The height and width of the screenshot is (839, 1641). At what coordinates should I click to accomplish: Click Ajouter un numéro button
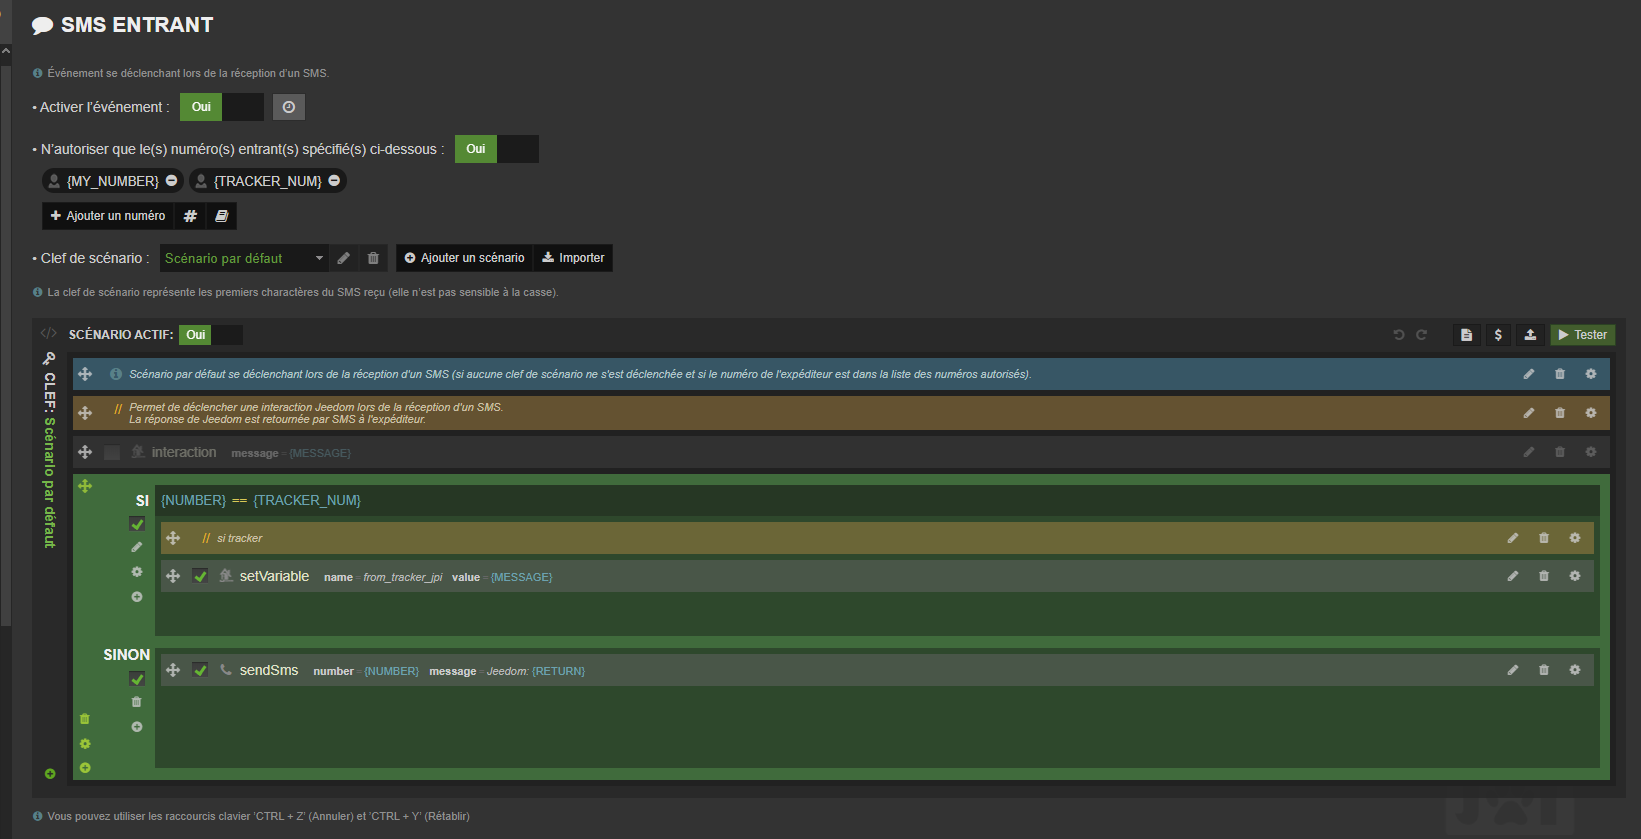point(108,216)
